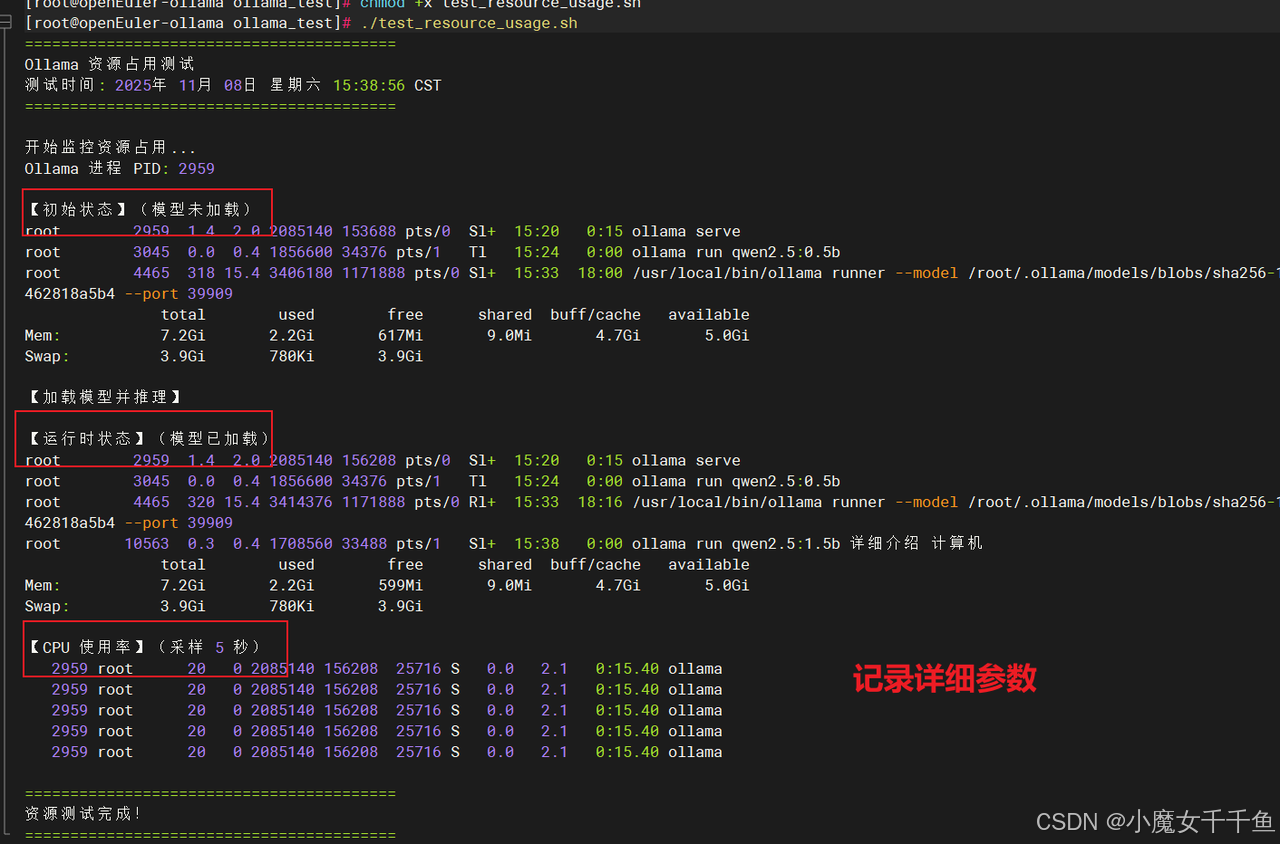Click the heading '【运行时状态】(模型已加载)'
The image size is (1280, 844).
148,439
